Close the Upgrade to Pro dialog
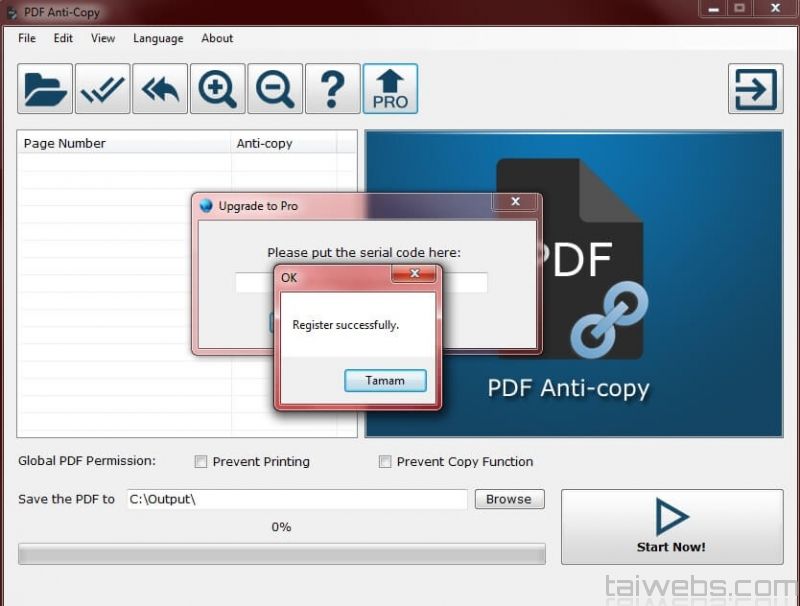This screenshot has height=606, width=800. tap(515, 203)
